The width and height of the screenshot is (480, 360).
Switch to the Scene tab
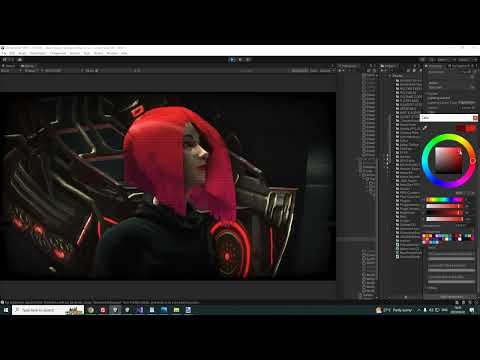(x=9, y=66)
